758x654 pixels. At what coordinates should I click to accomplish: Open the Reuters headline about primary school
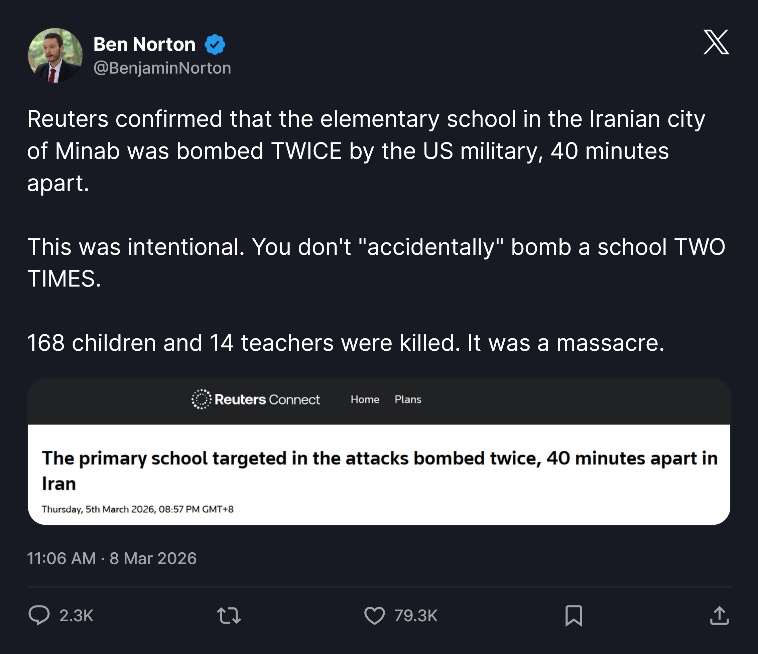(379, 469)
